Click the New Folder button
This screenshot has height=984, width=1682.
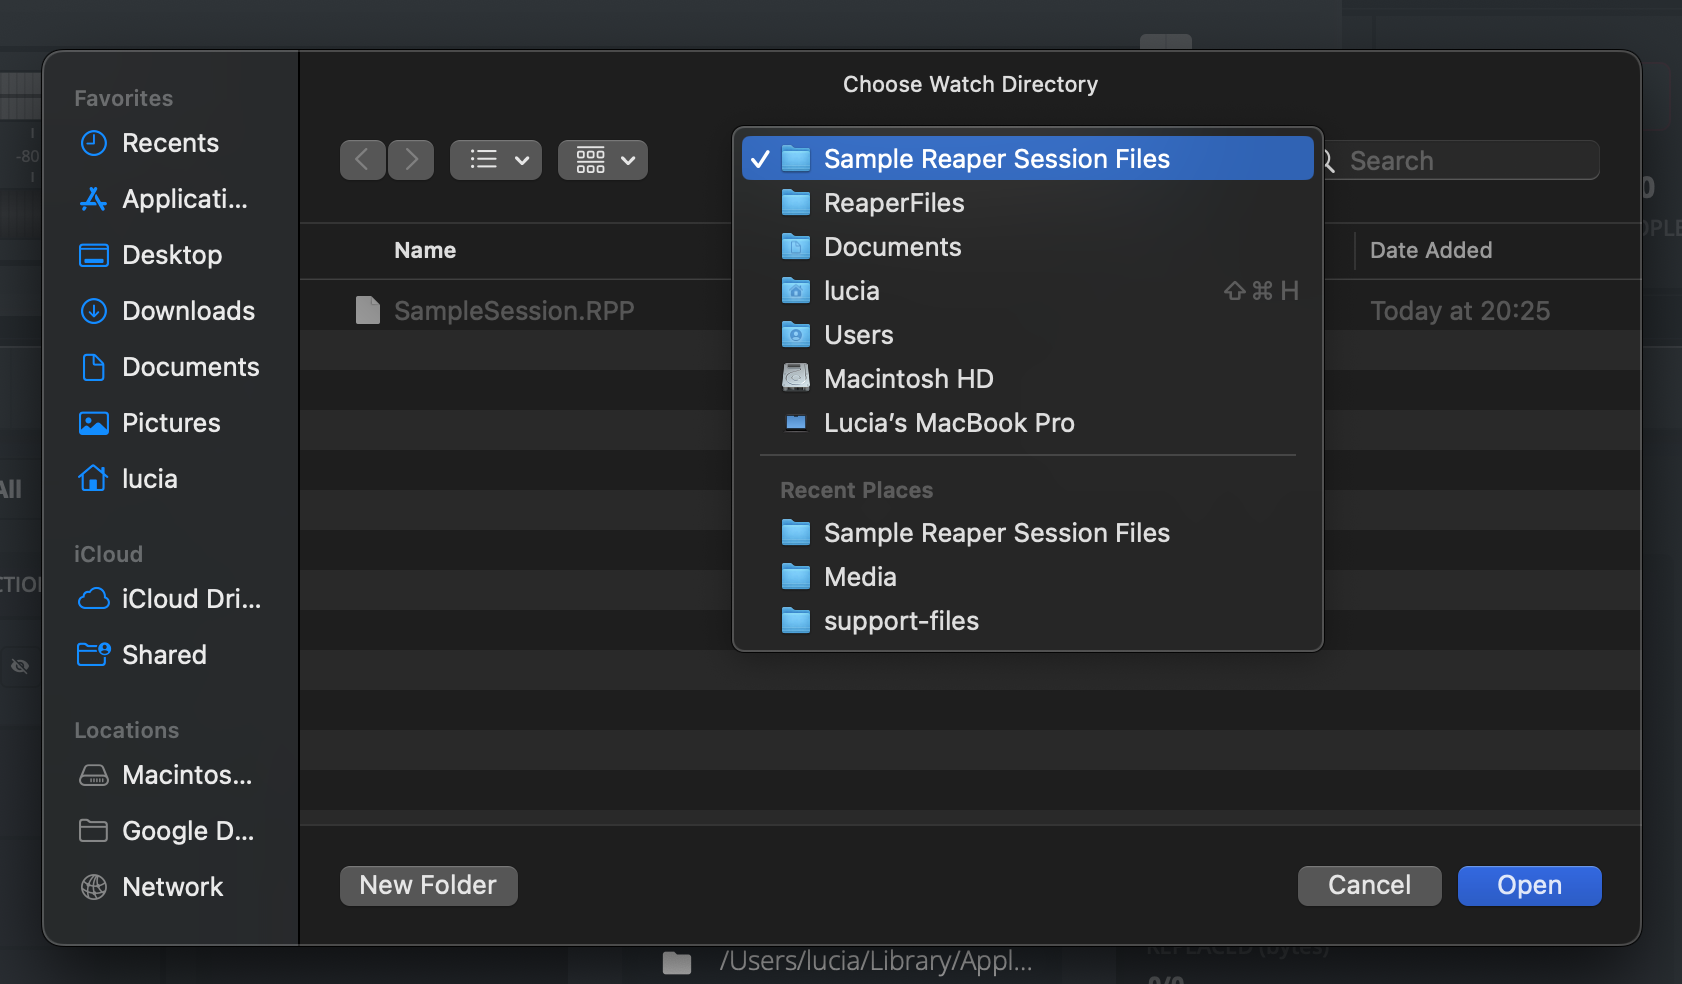[x=428, y=886]
